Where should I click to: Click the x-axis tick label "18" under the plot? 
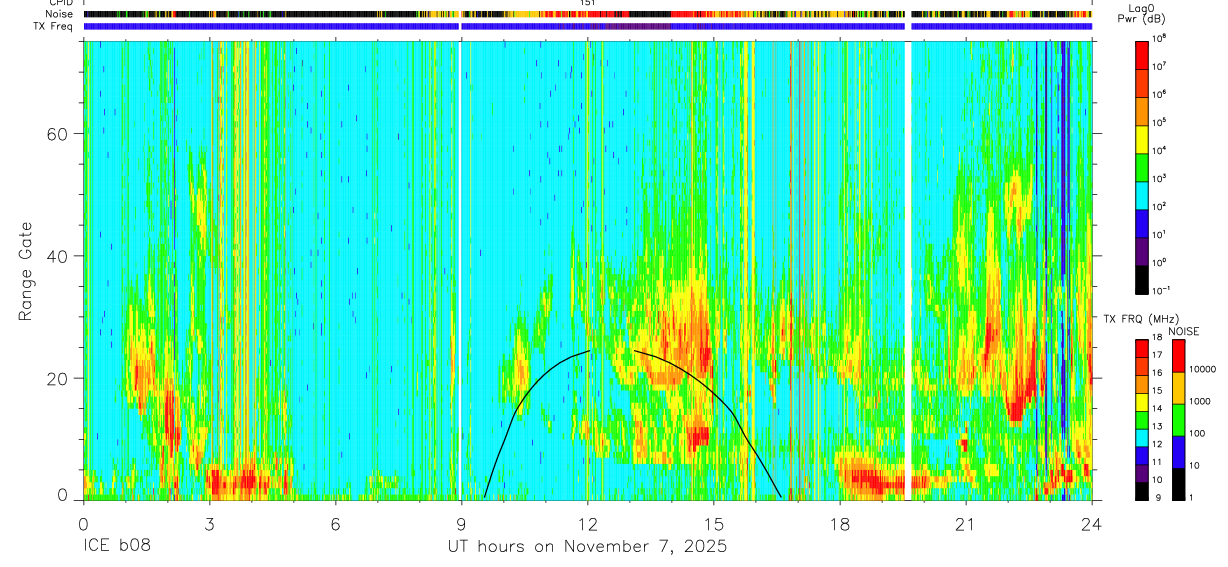coord(840,523)
